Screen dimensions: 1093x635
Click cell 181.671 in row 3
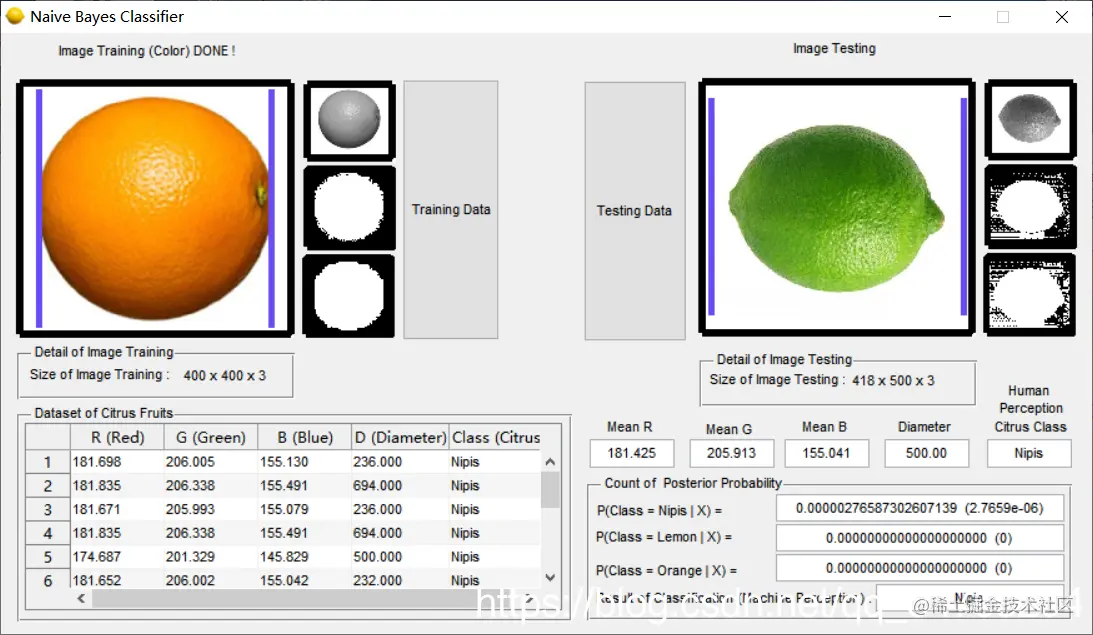tap(117, 510)
